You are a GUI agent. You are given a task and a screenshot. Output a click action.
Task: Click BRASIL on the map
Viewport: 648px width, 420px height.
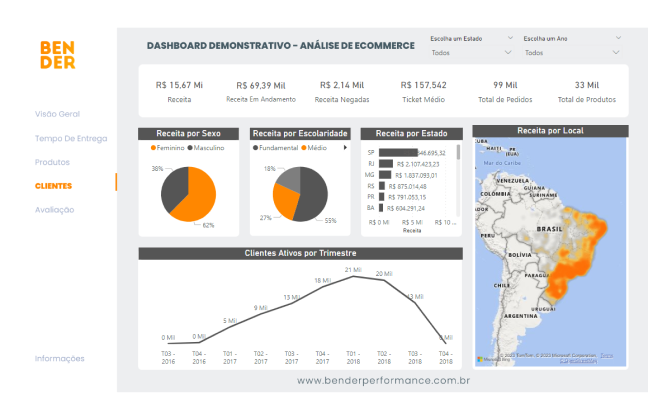(x=549, y=229)
